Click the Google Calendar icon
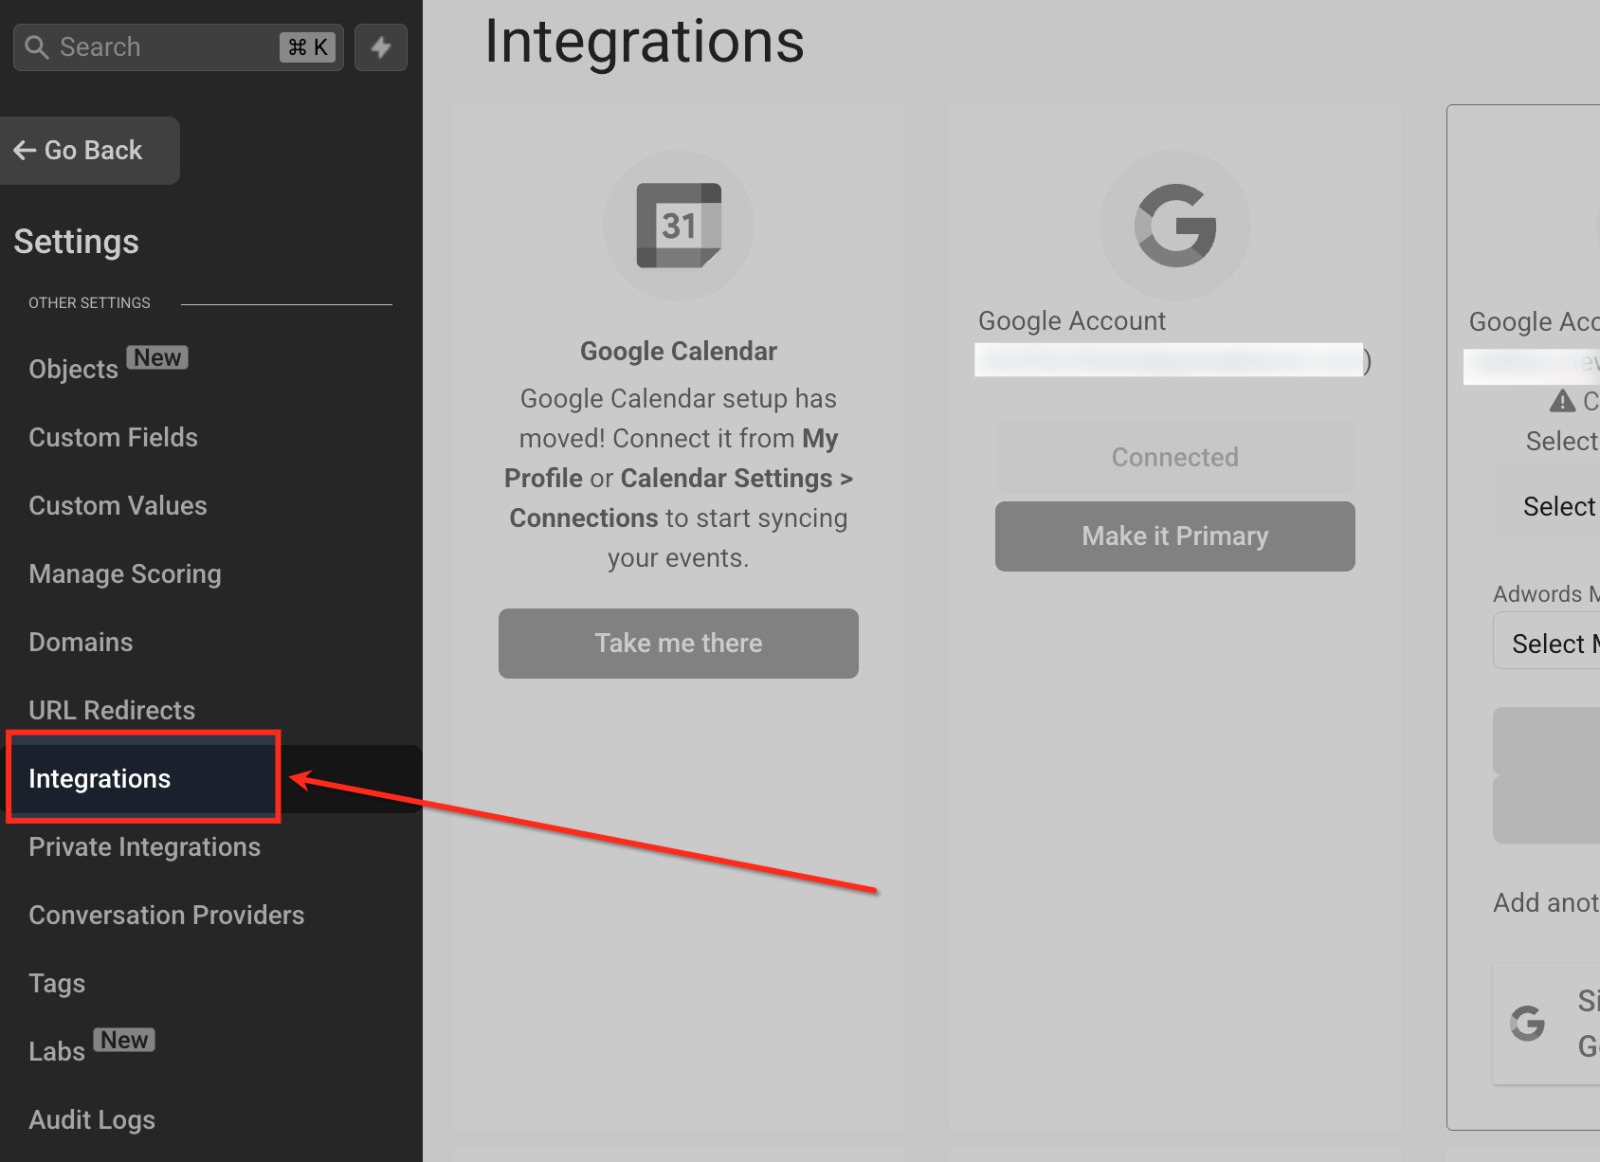This screenshot has height=1162, width=1600. pos(678,226)
